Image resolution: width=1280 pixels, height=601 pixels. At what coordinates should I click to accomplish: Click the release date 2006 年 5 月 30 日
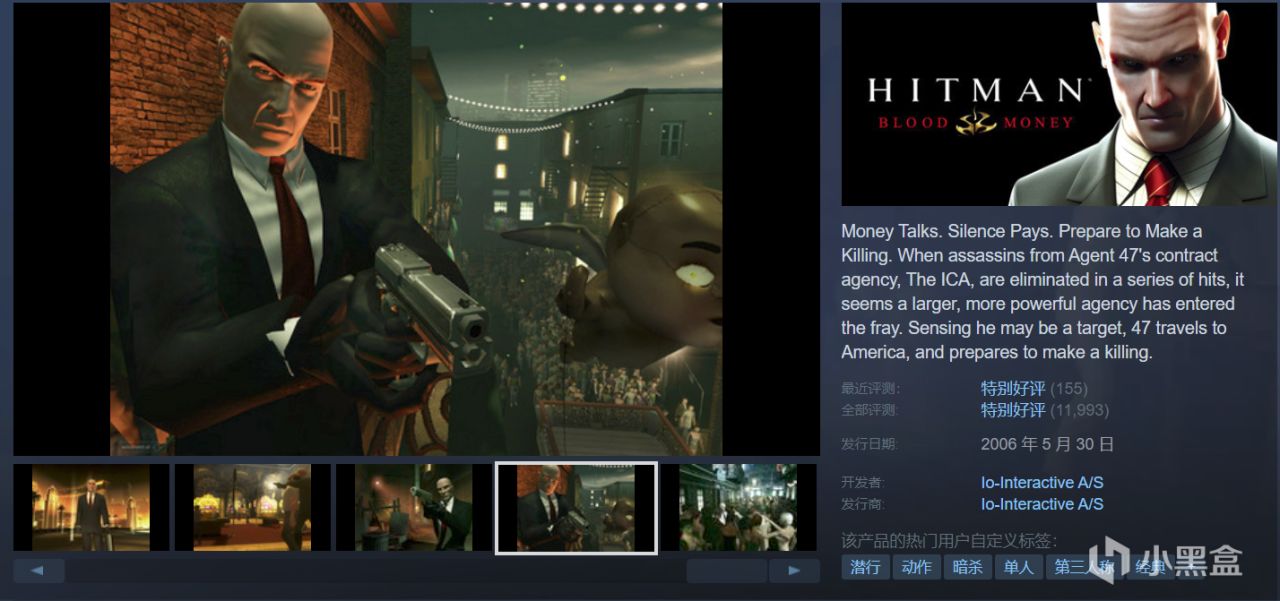tap(1047, 443)
